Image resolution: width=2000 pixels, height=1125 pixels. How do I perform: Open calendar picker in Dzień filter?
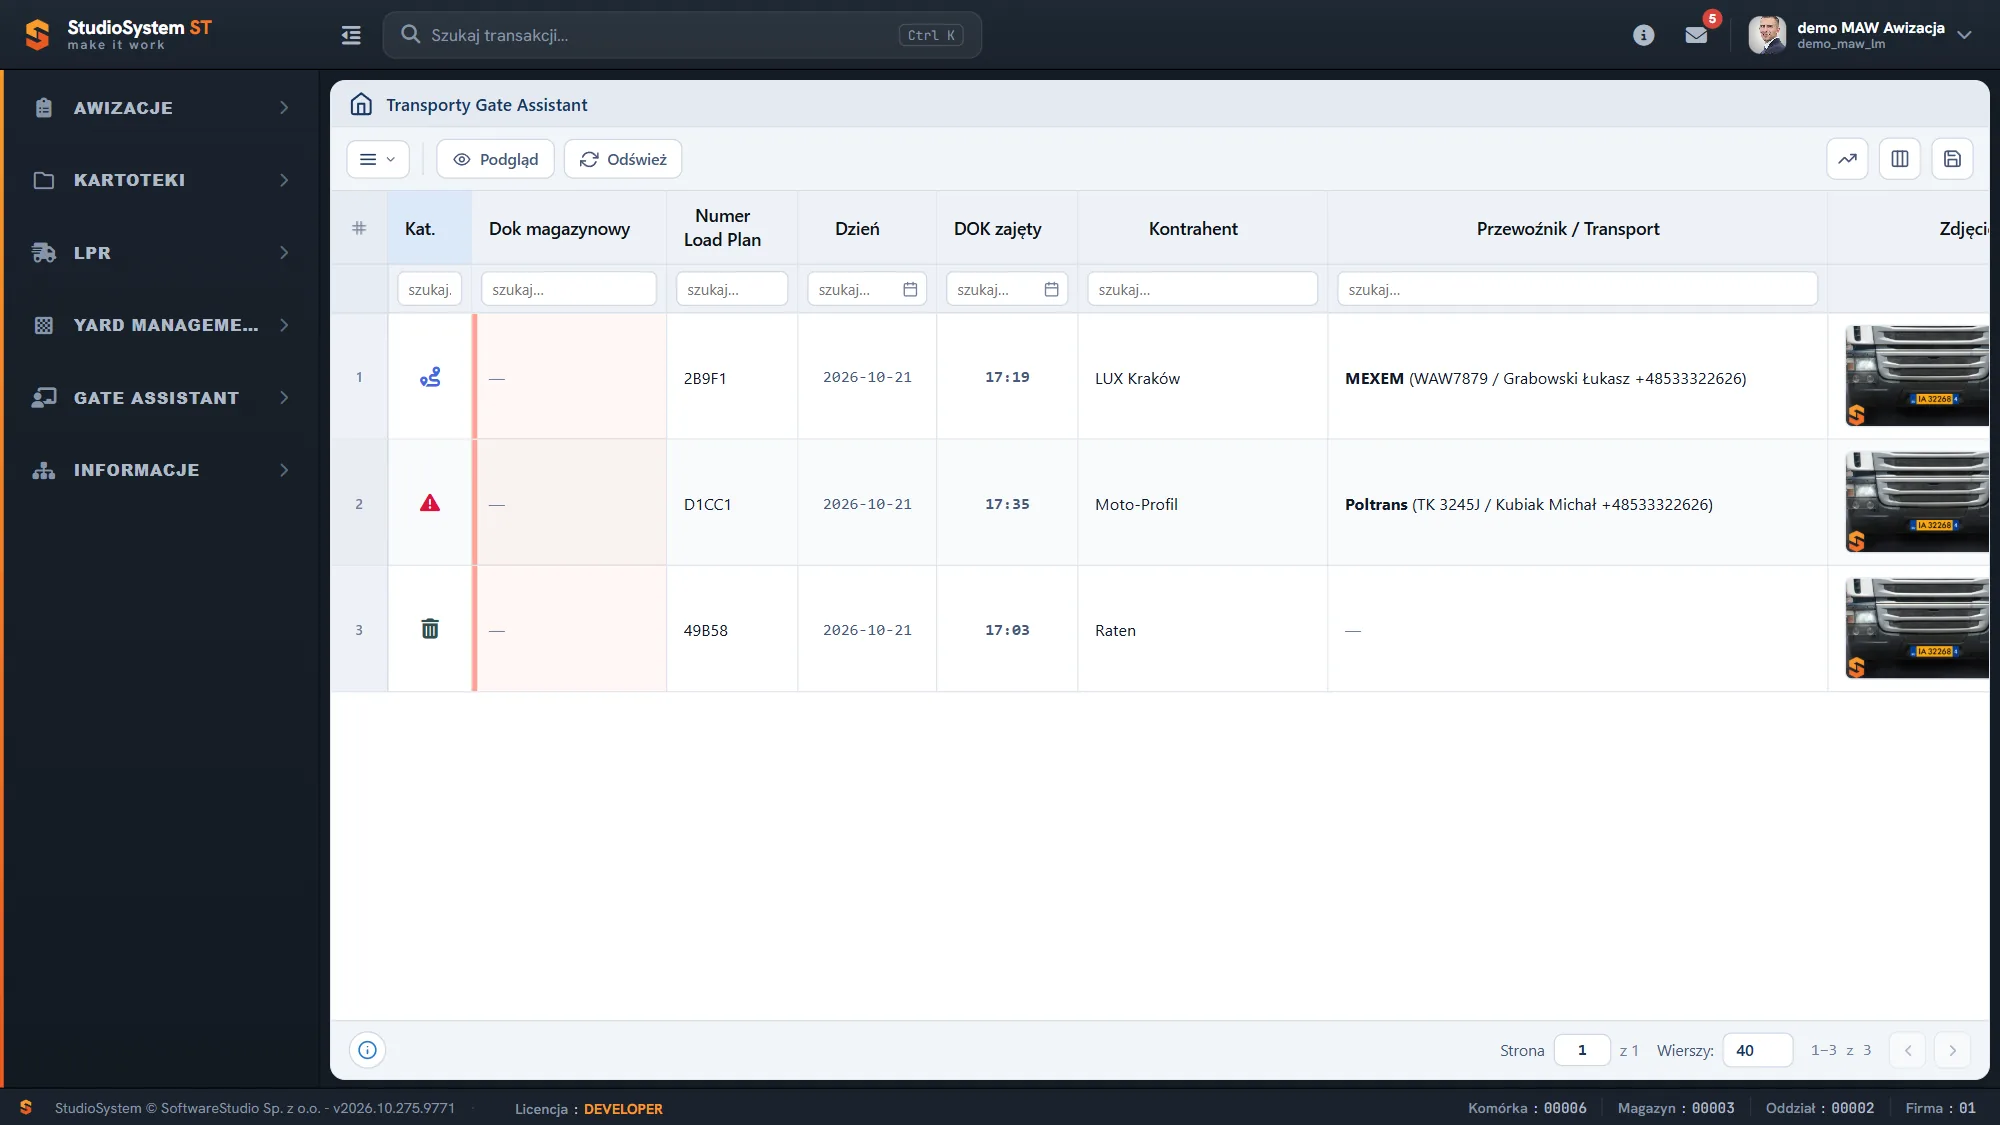pos(910,289)
